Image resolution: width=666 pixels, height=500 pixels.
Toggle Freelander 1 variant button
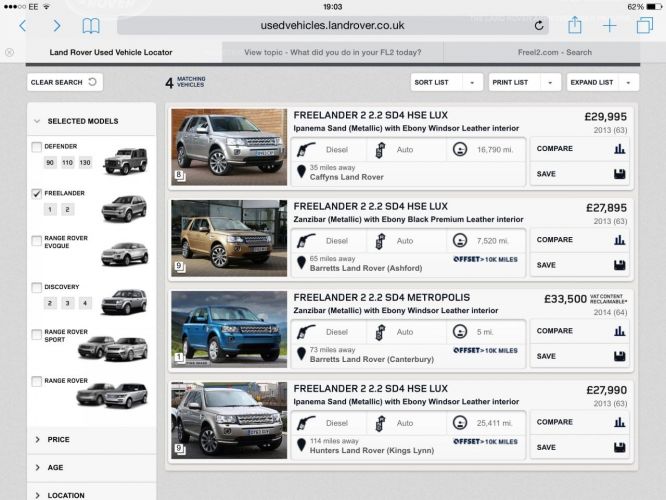(50, 209)
